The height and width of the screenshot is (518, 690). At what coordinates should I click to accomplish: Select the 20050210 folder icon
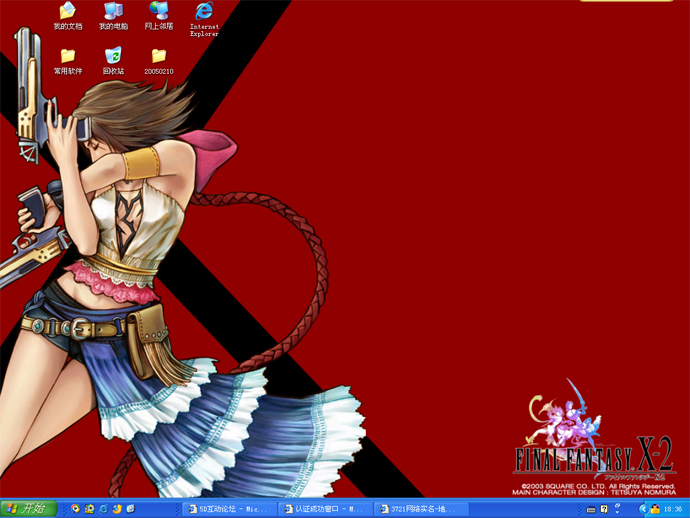(x=159, y=61)
